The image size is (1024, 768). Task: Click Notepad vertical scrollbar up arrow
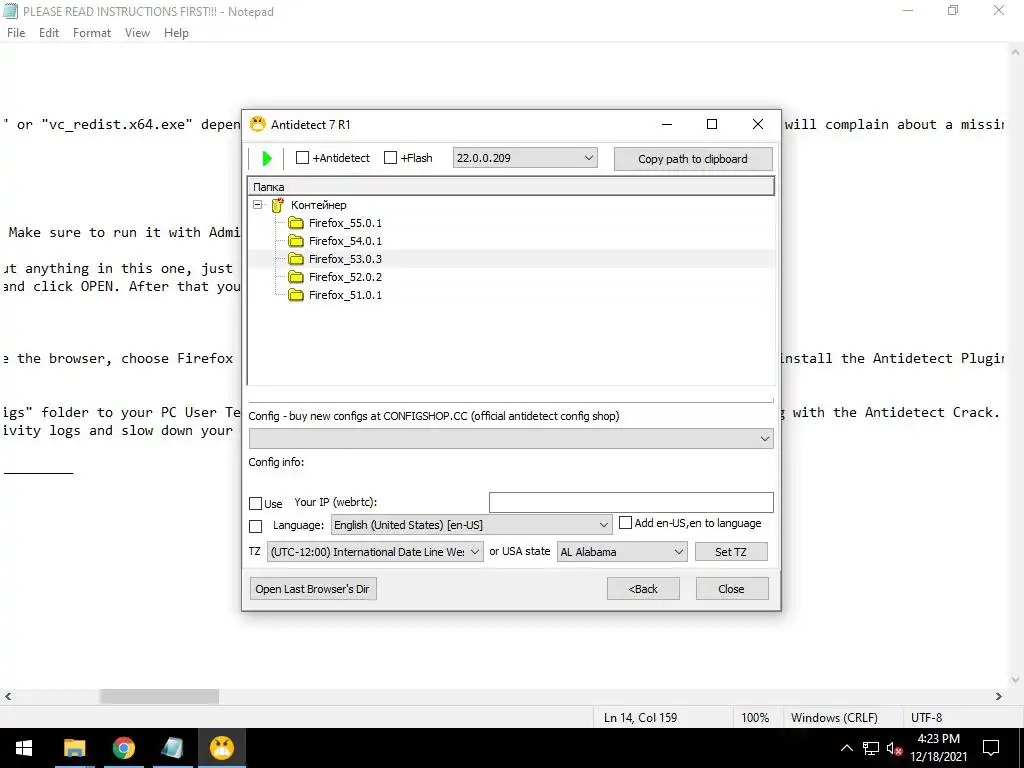(x=1016, y=51)
